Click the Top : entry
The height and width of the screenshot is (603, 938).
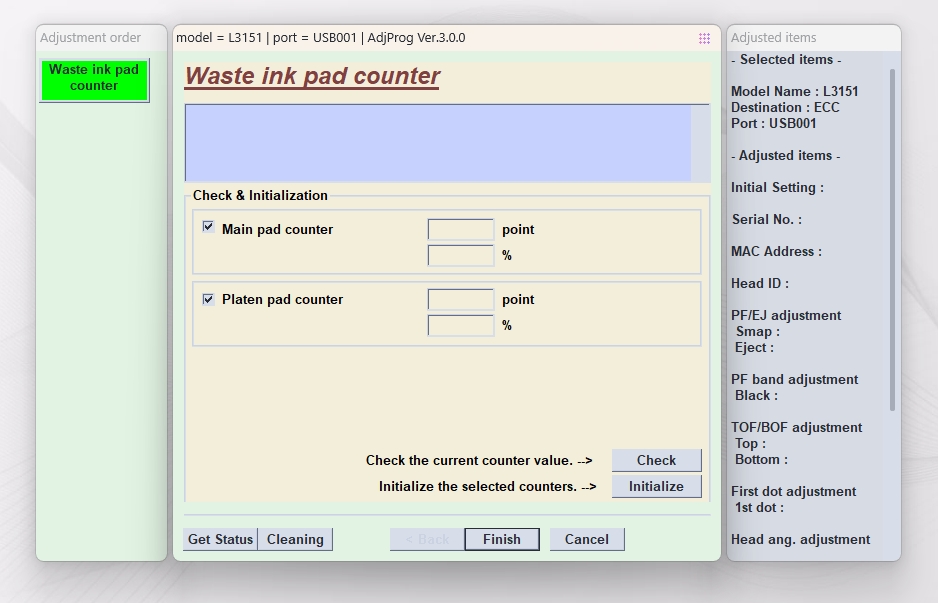click(750, 444)
